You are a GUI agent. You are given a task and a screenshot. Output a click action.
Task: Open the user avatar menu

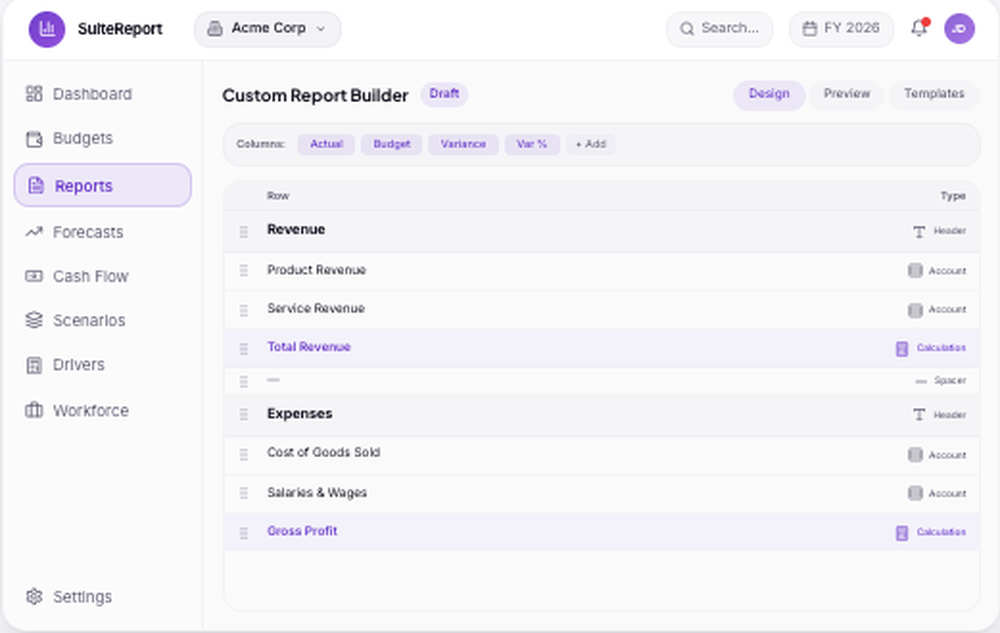[959, 29]
